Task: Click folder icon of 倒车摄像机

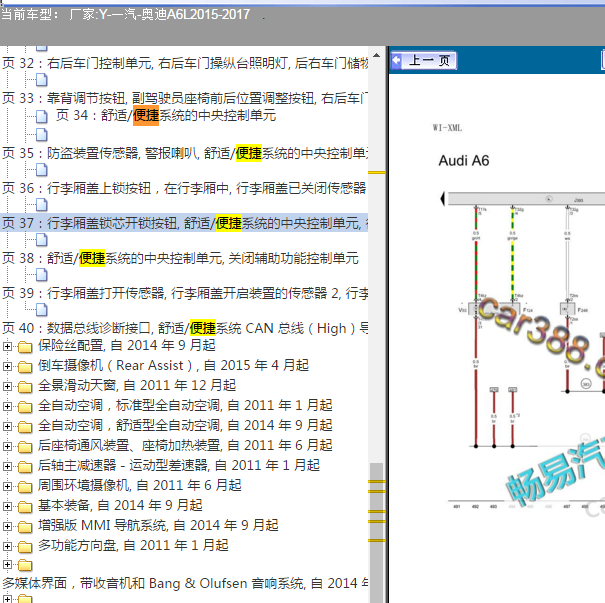Action: point(25,367)
